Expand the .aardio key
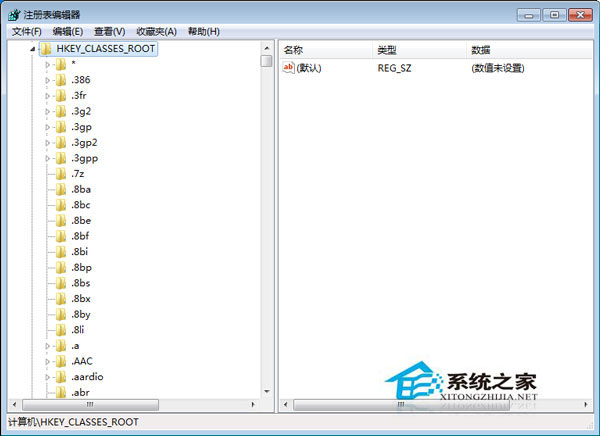 [x=47, y=377]
